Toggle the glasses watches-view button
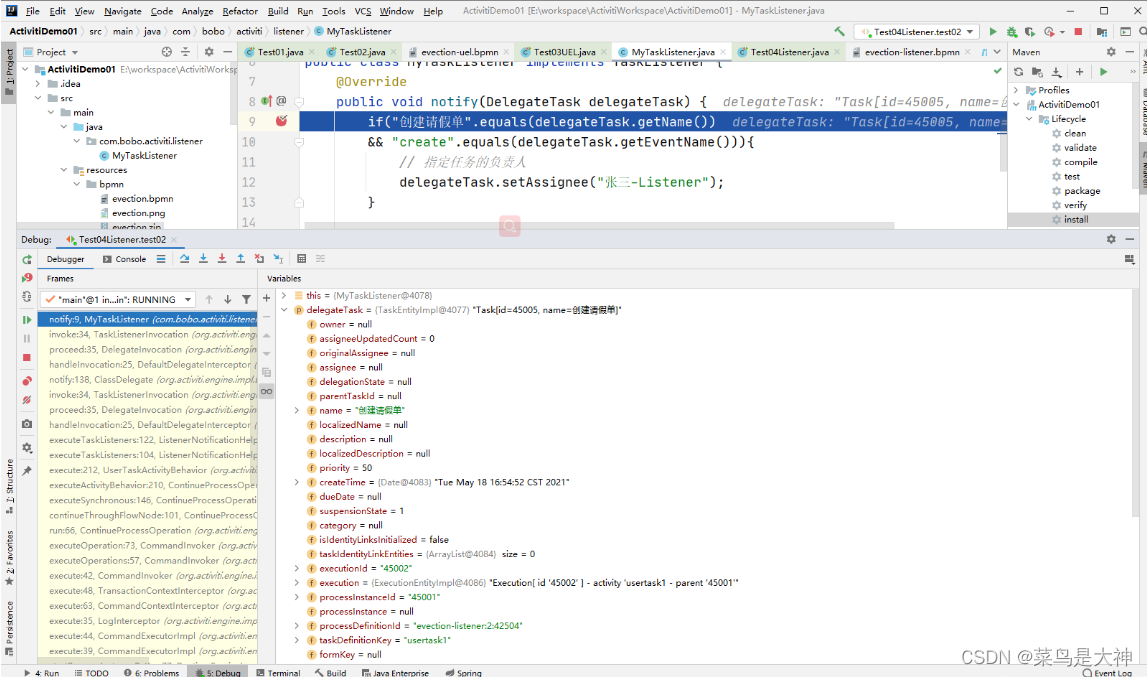The image size is (1147, 677). [x=266, y=392]
